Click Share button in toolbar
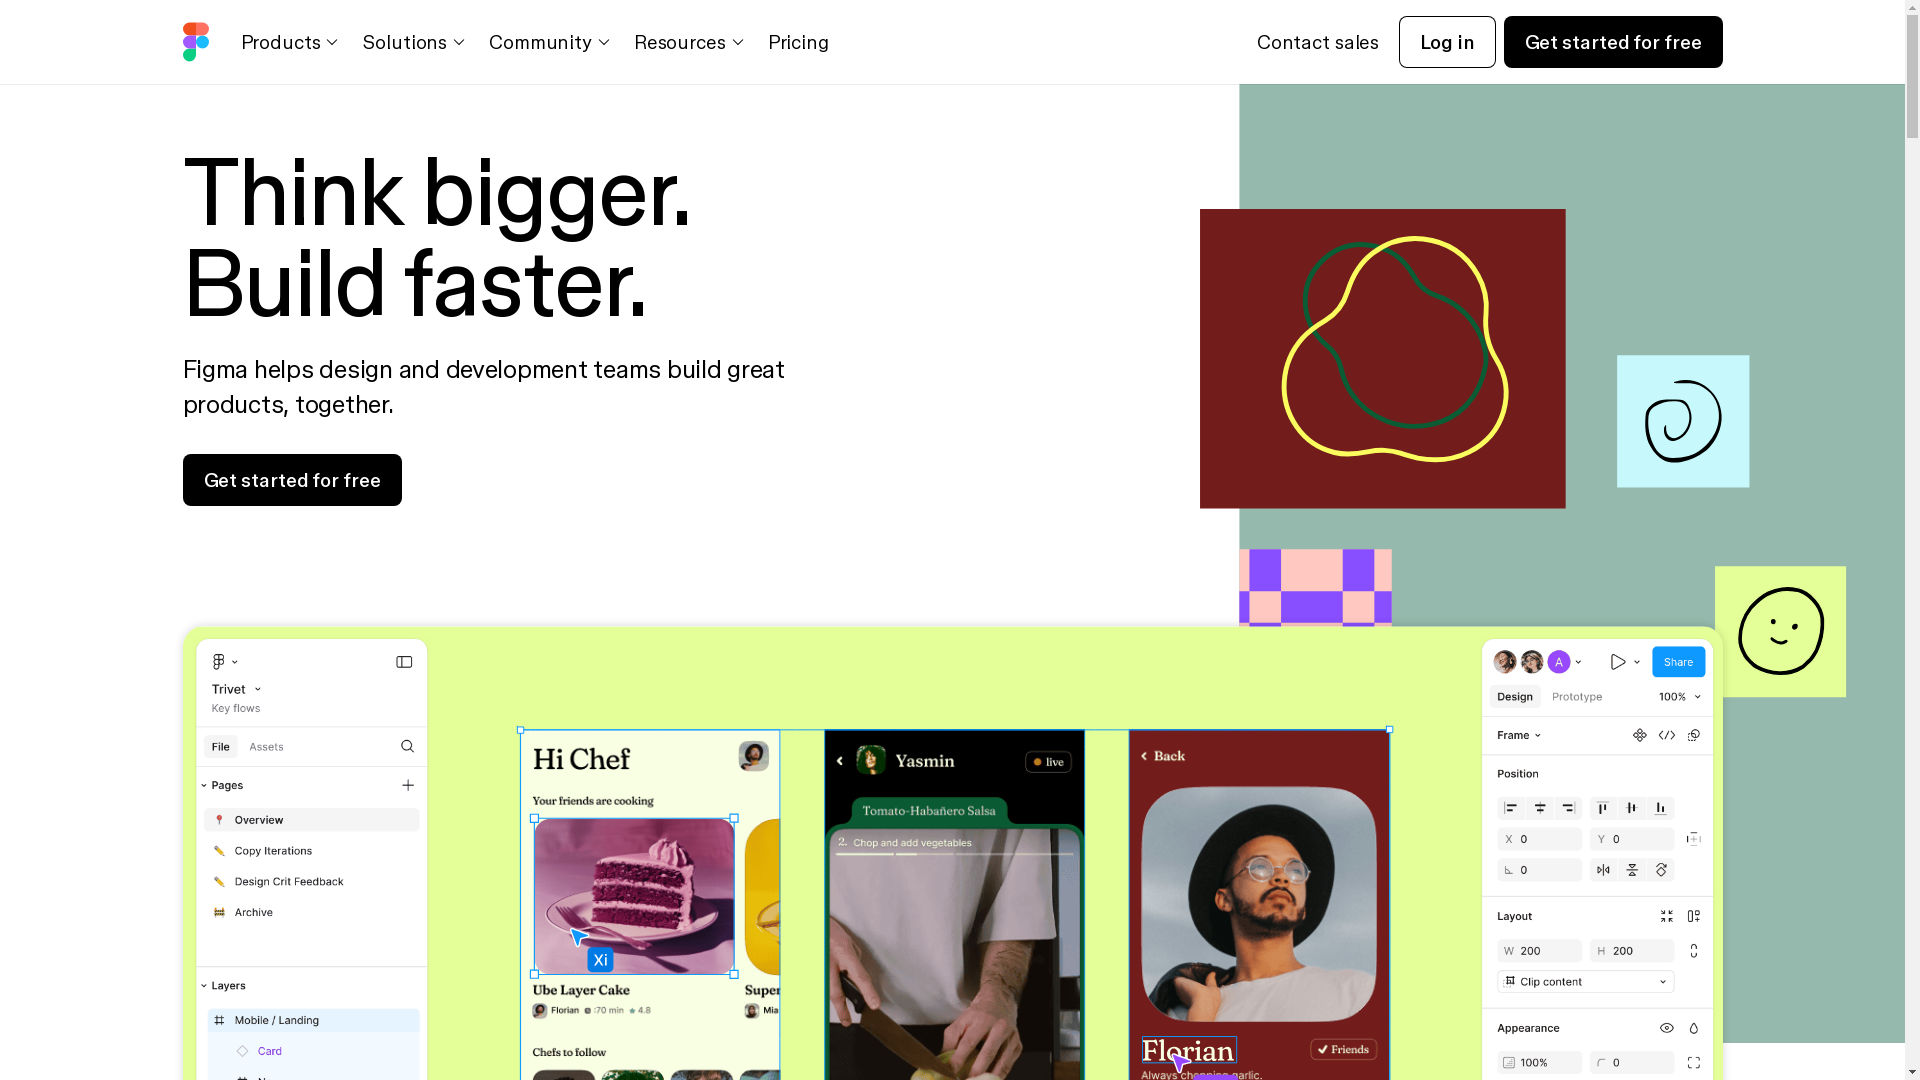Screen dimensions: 1920x1080 coord(1677,661)
